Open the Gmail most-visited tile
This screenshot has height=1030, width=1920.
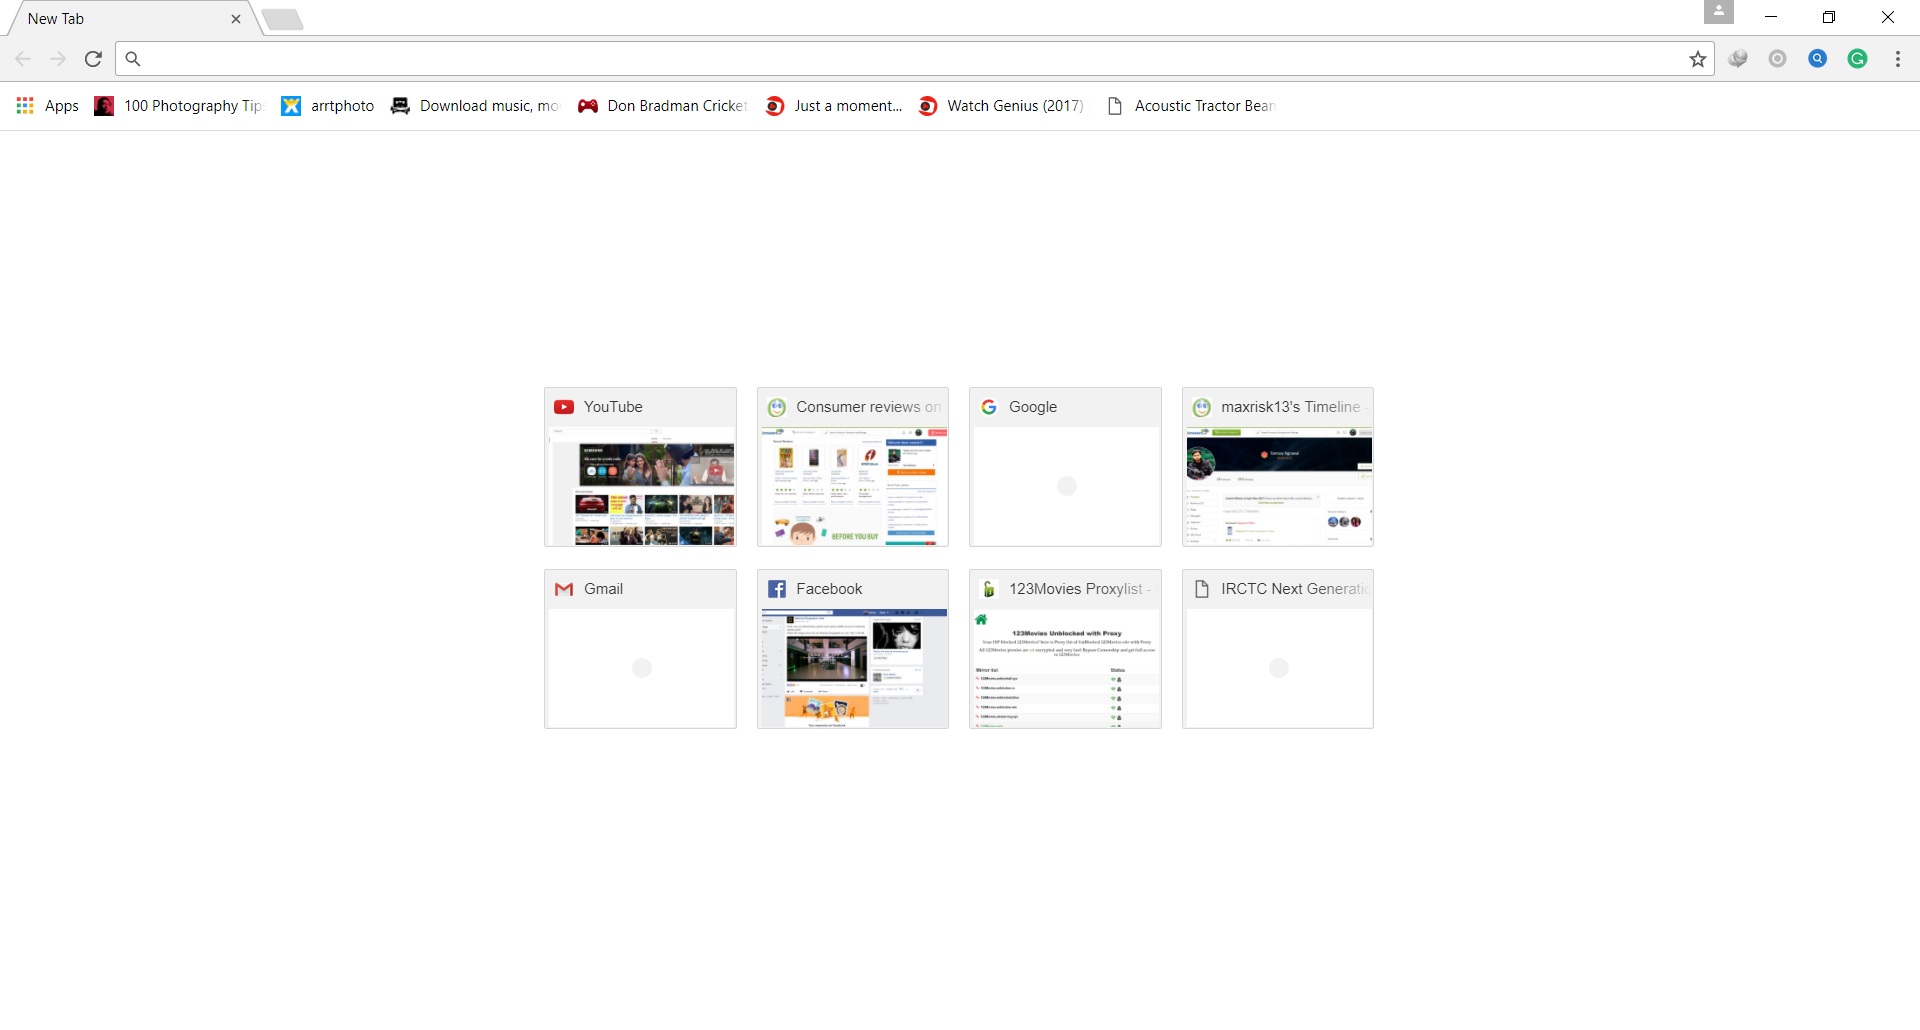(x=640, y=649)
